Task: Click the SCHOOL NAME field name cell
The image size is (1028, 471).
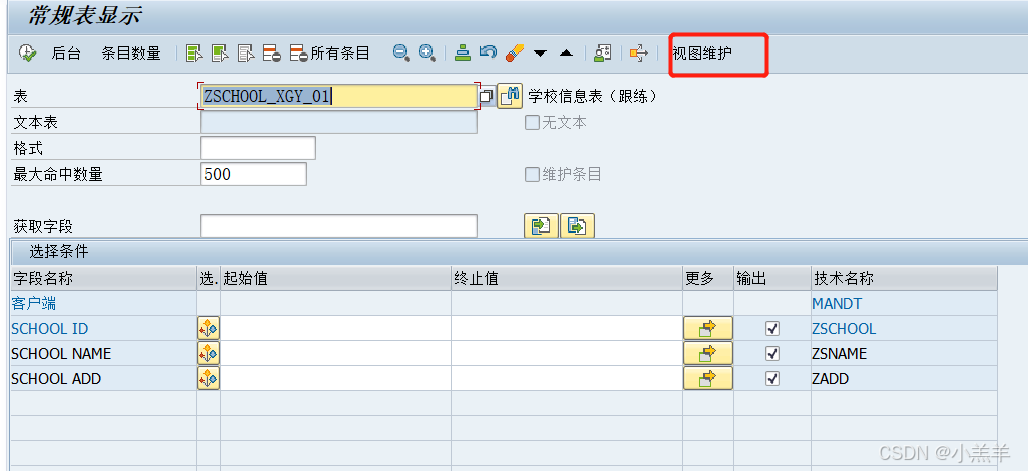Action: 104,354
